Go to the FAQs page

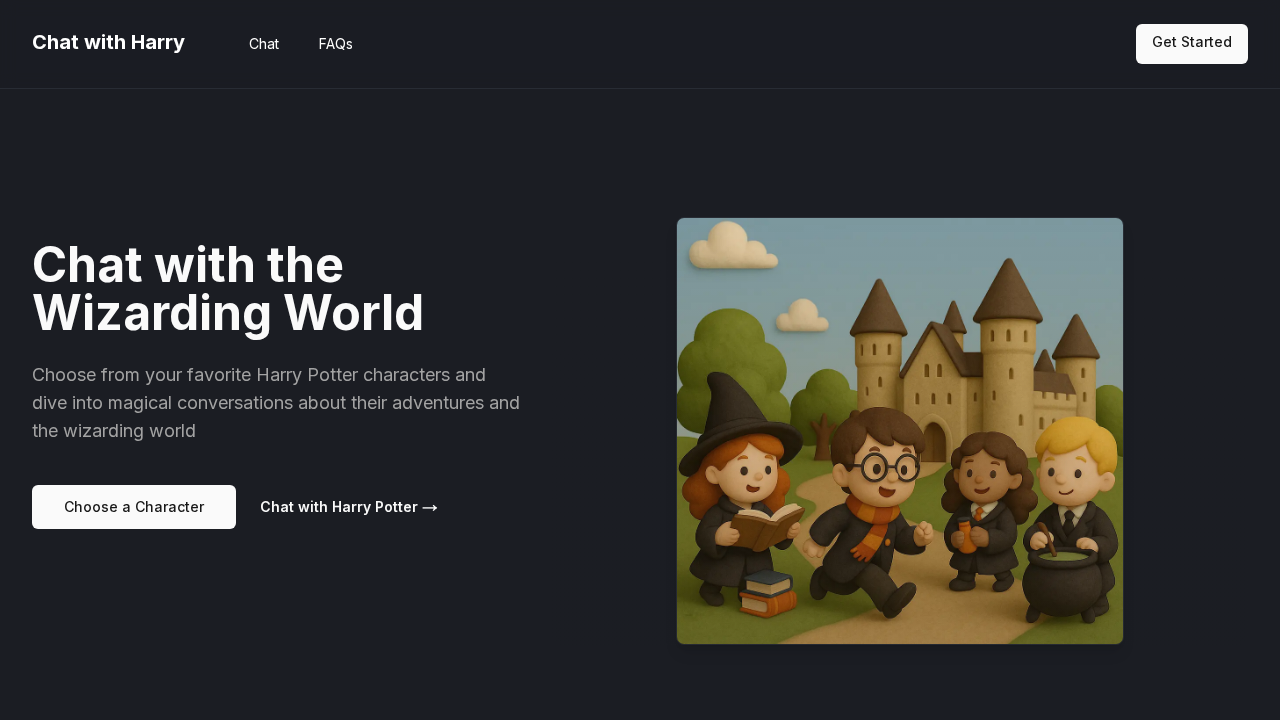pyautogui.click(x=335, y=44)
